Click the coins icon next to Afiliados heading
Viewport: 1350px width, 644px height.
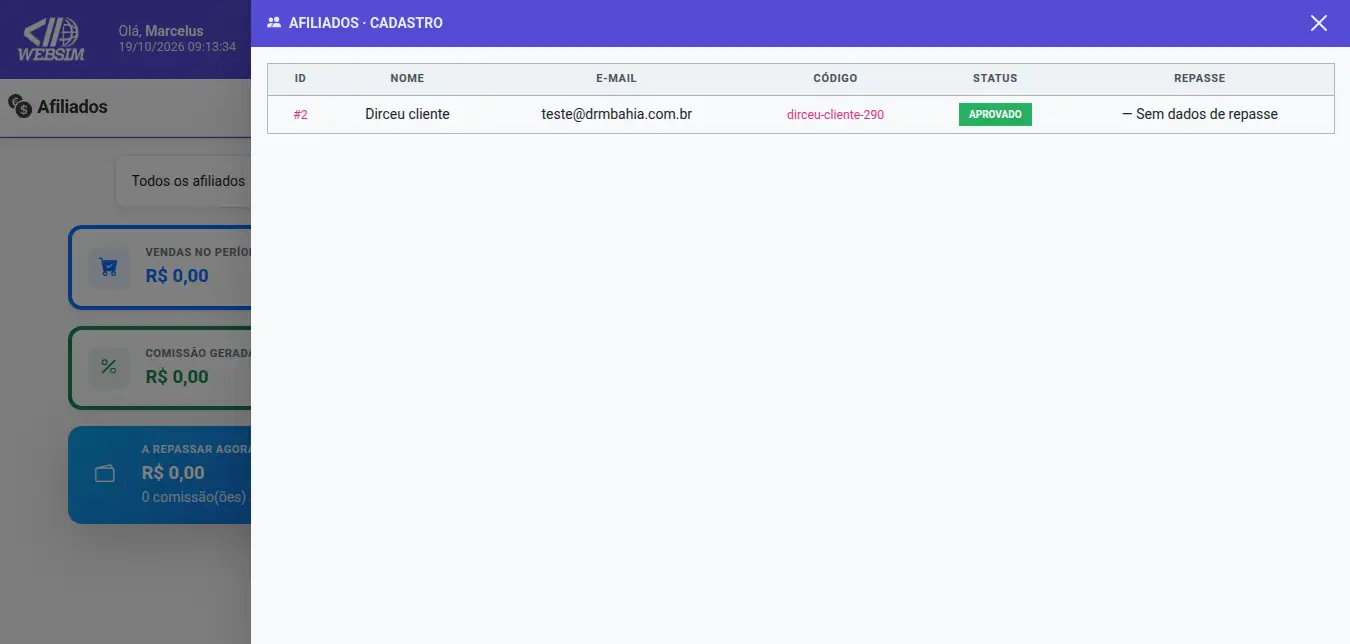[x=20, y=106]
